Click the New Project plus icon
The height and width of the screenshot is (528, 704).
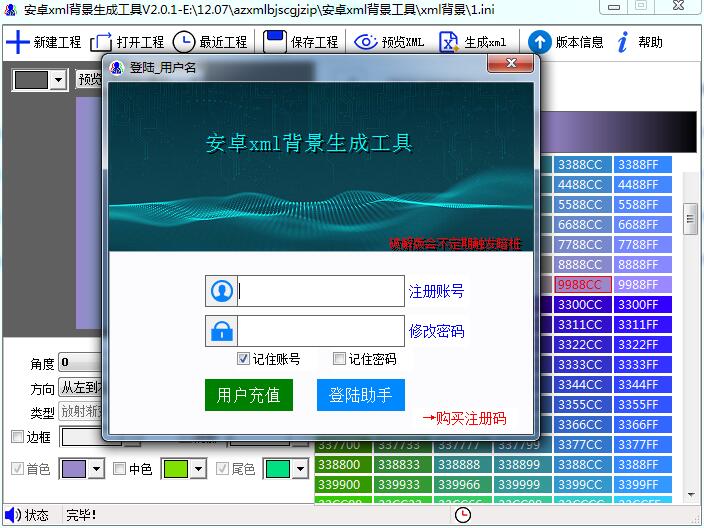[17, 42]
